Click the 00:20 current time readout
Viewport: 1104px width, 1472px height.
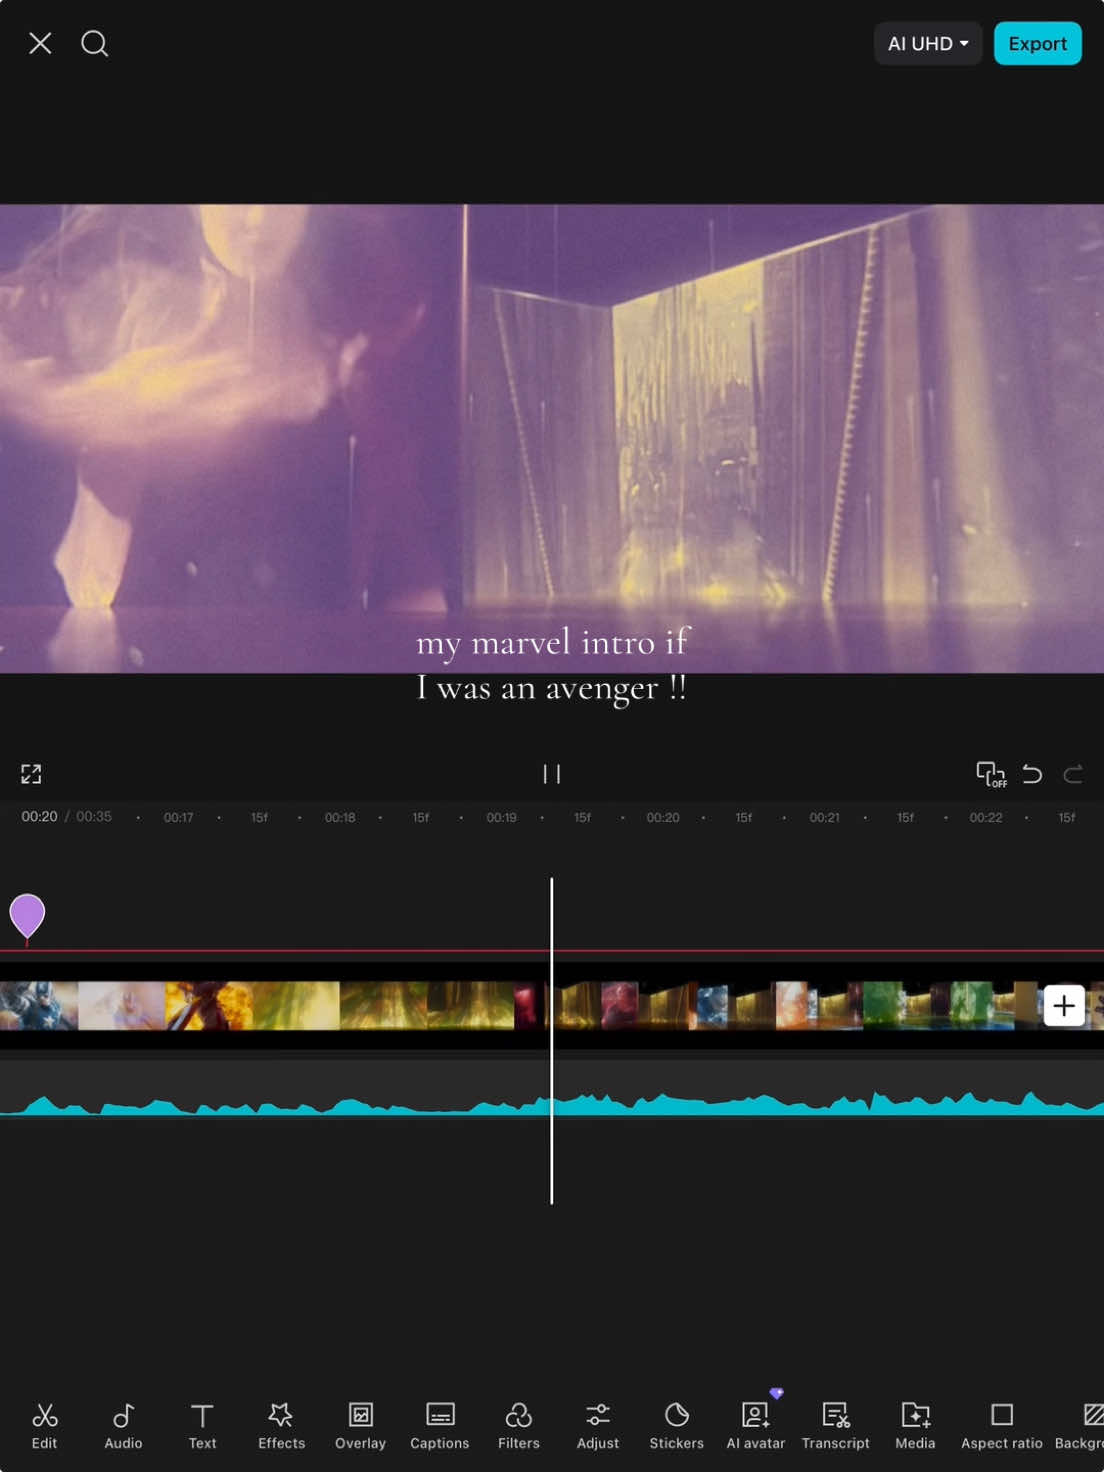[x=39, y=817]
